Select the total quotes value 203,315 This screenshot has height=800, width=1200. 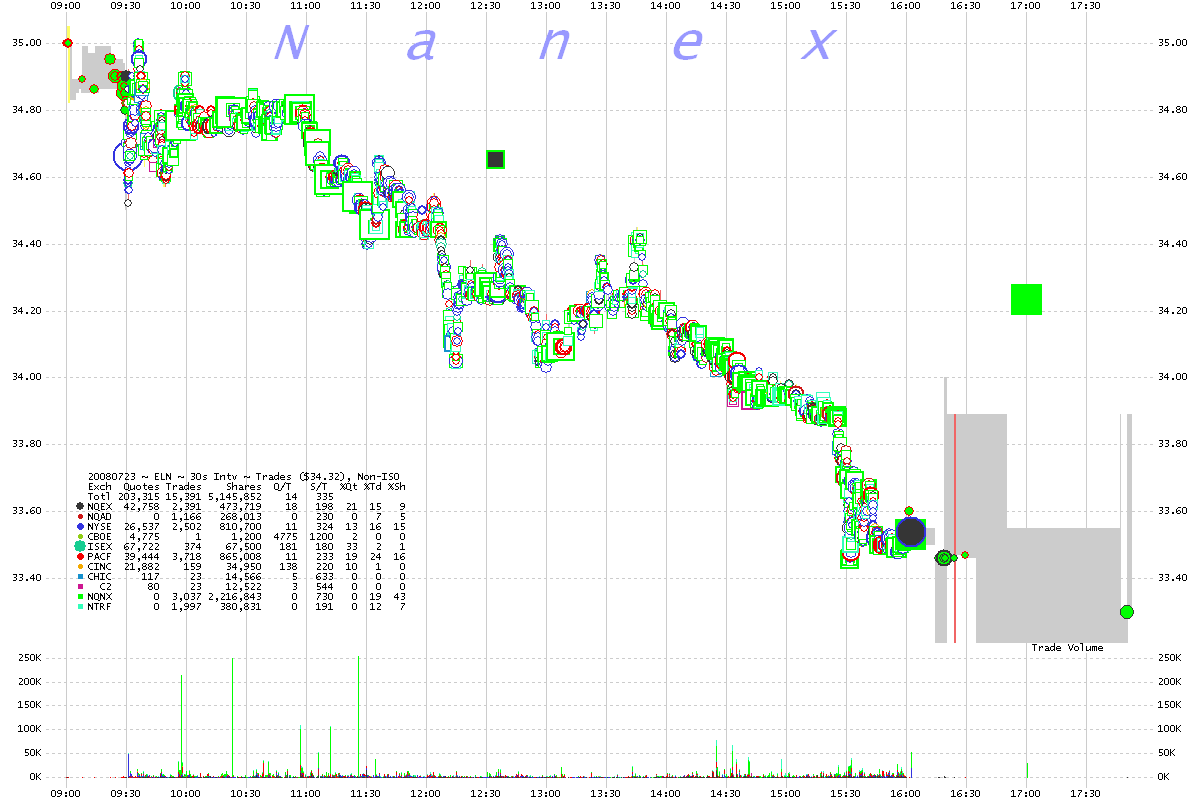coord(139,497)
